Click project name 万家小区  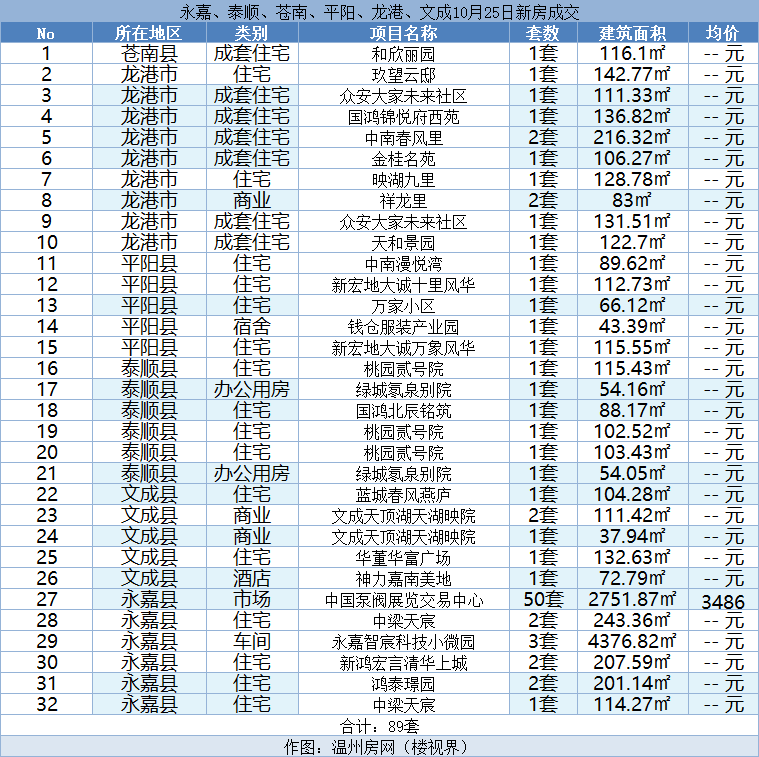click(403, 306)
